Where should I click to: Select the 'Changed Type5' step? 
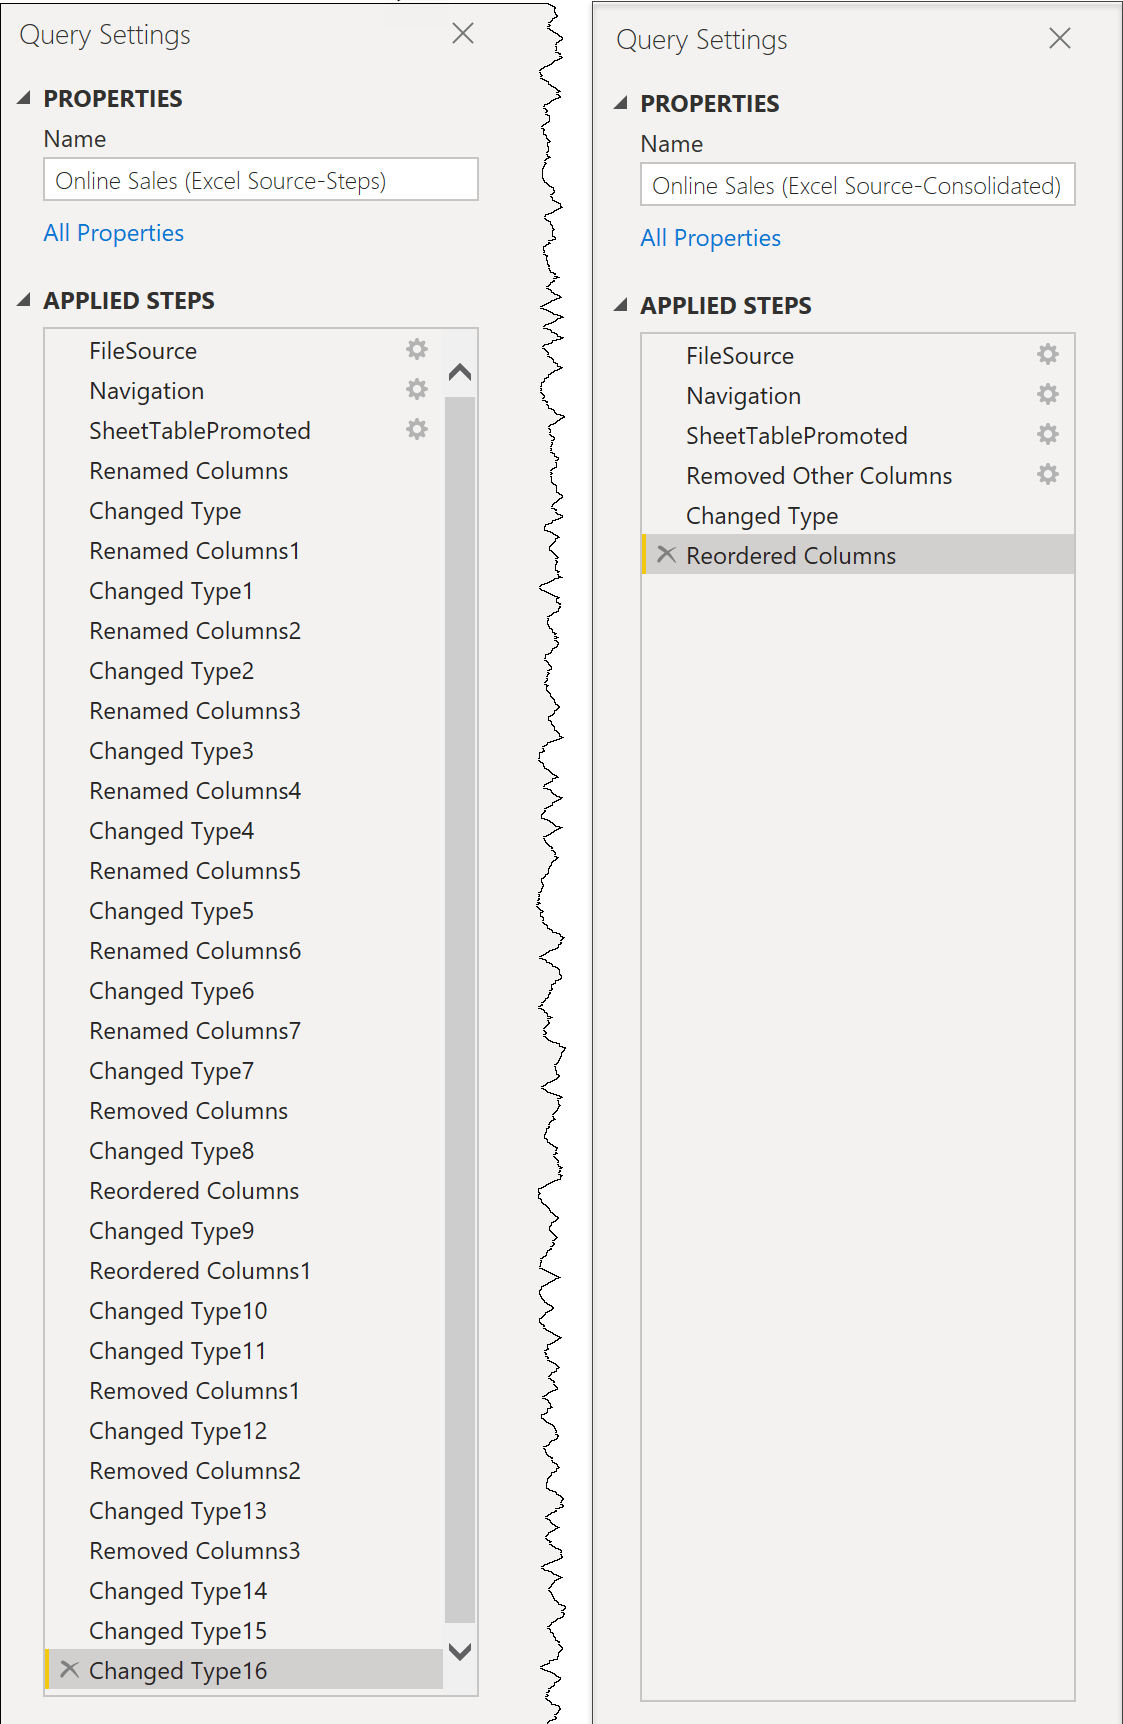[x=243, y=911]
